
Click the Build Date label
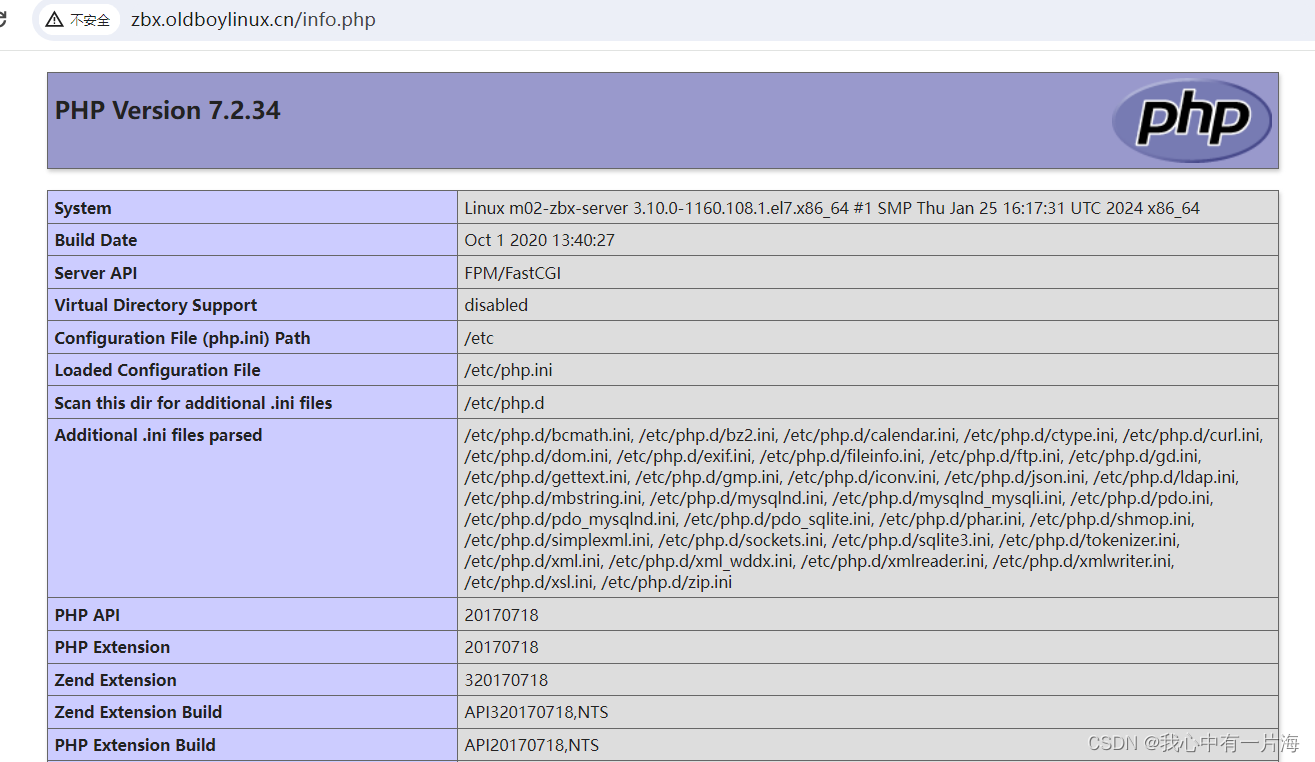click(x=96, y=240)
